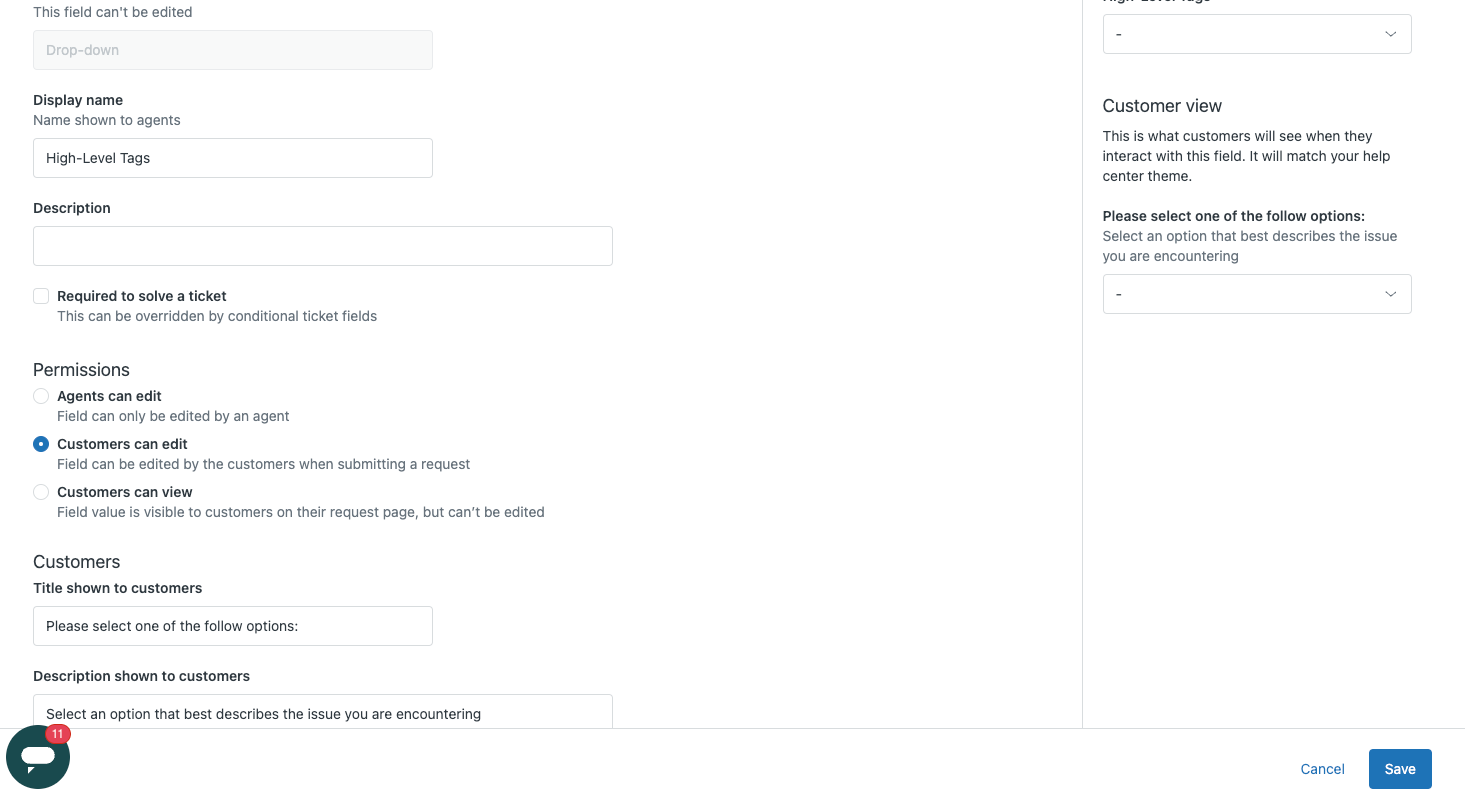Enable Required to solve a ticket checkbox
The height and width of the screenshot is (806, 1465).
(41, 296)
